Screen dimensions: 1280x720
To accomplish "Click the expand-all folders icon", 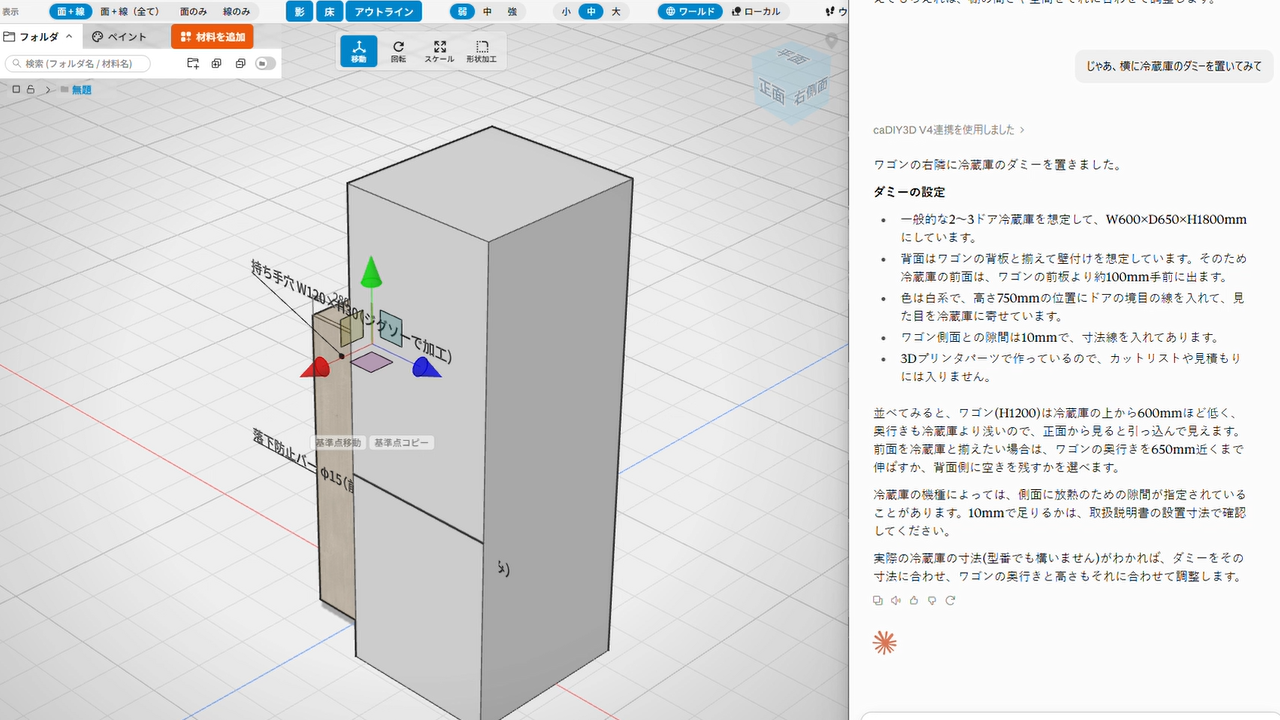I will pos(216,63).
